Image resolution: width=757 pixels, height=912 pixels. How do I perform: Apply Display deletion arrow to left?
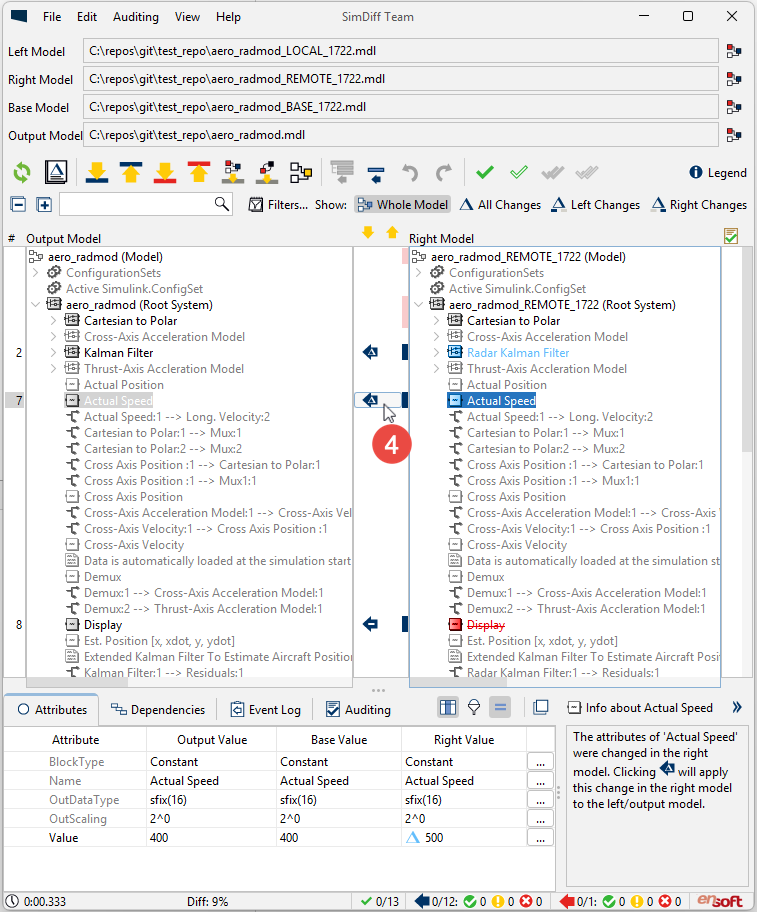pos(370,624)
